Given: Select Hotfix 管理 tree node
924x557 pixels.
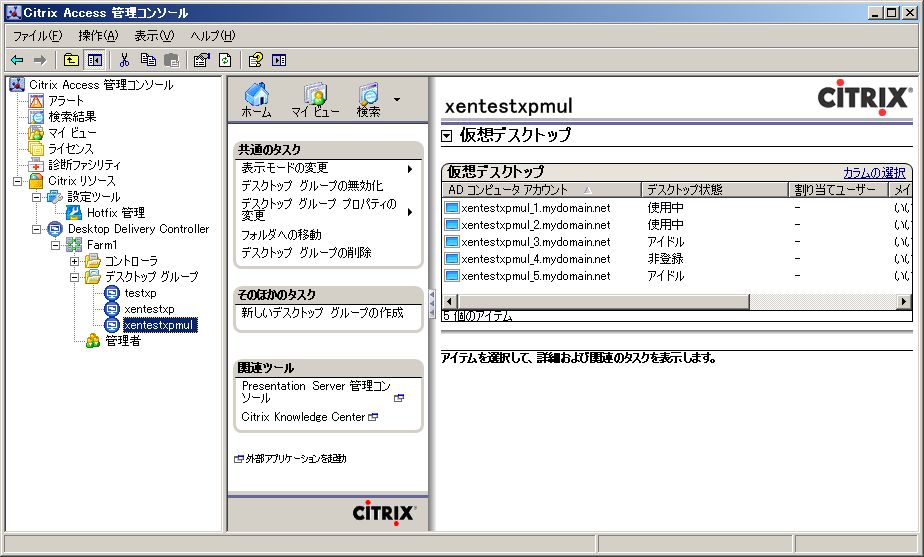Looking at the screenshot, I should tap(116, 213).
